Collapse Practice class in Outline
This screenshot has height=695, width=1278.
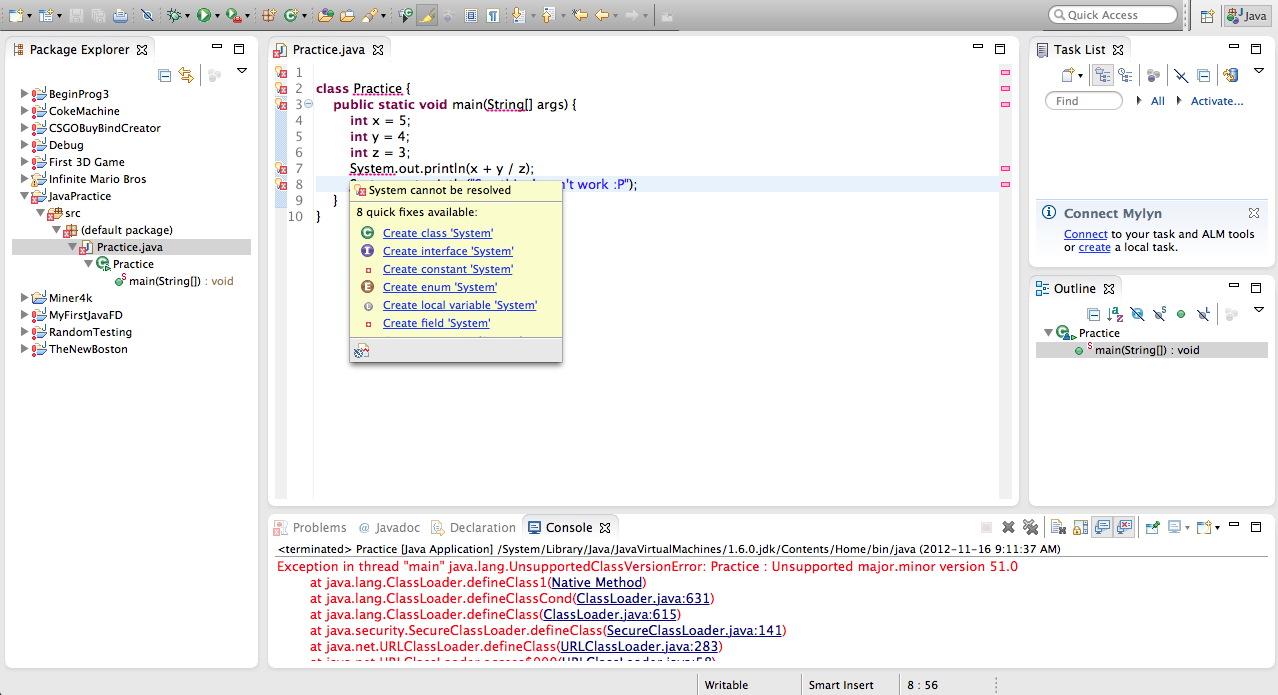(x=1048, y=333)
